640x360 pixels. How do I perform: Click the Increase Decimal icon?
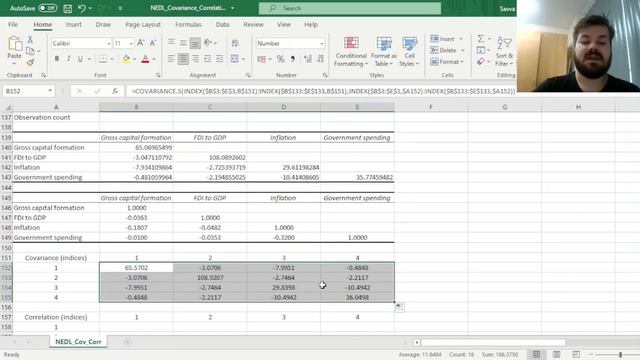pyautogui.click(x=308, y=59)
